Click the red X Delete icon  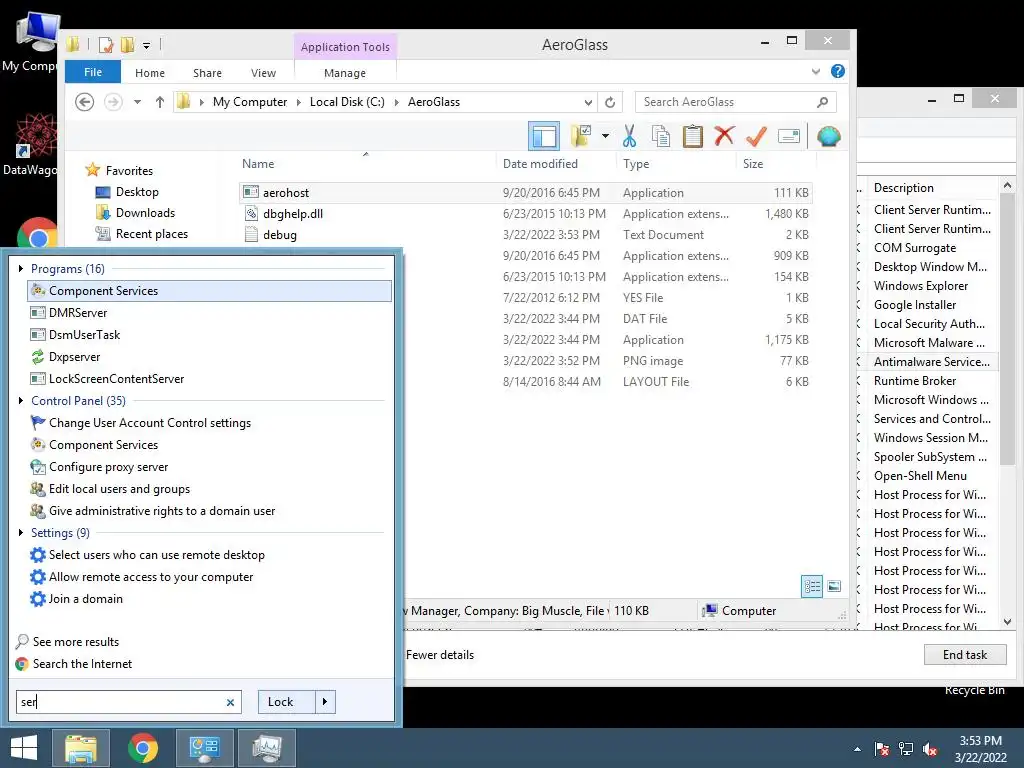[x=724, y=136]
